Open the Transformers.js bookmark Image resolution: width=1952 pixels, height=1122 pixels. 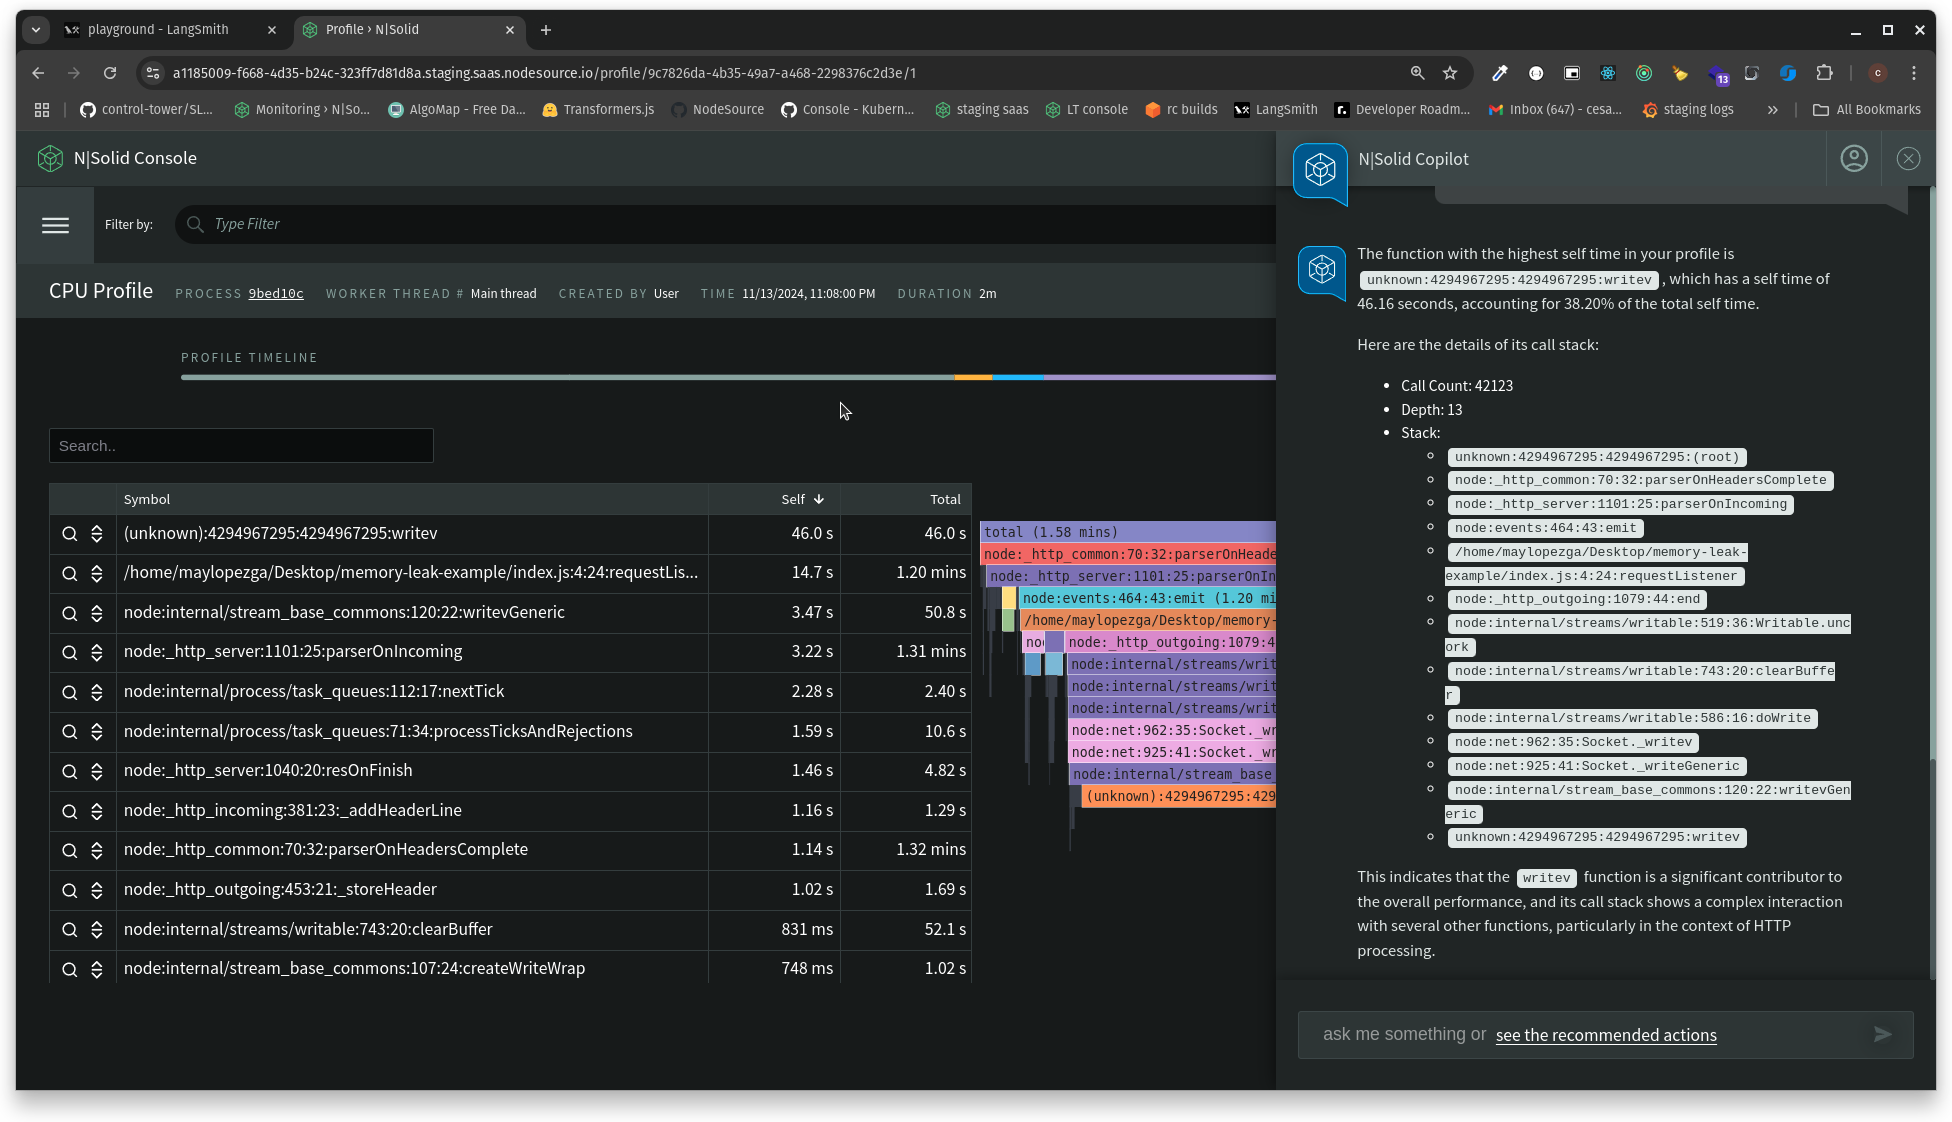(x=598, y=110)
